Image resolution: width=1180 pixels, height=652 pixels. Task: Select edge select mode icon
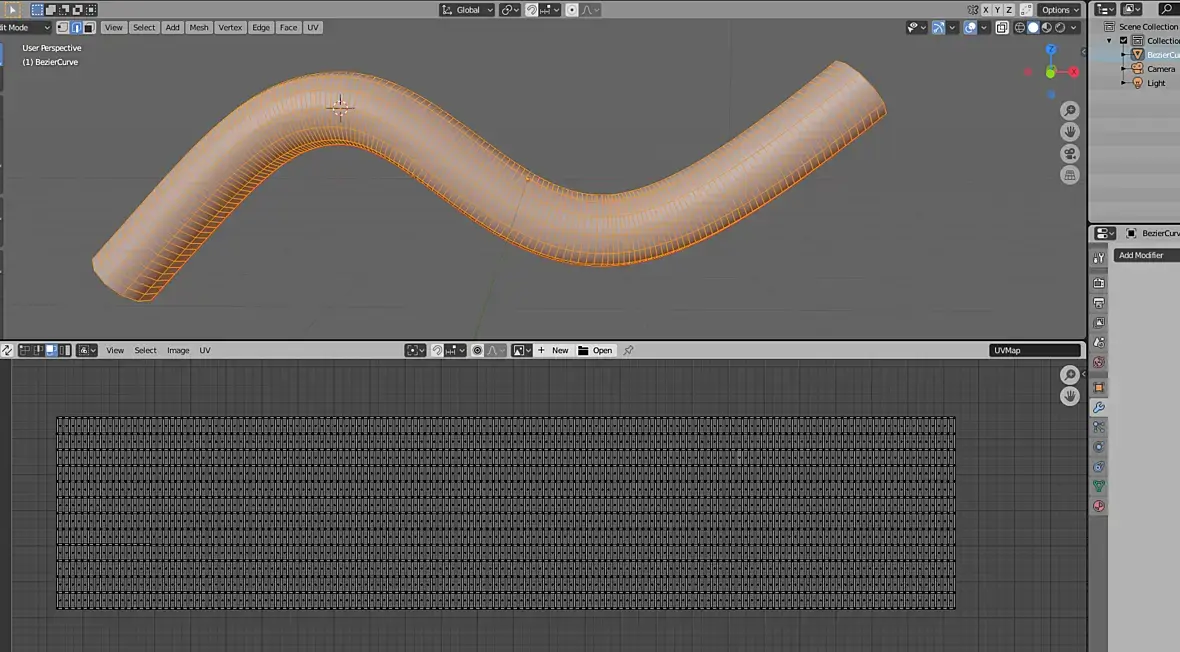coord(76,27)
